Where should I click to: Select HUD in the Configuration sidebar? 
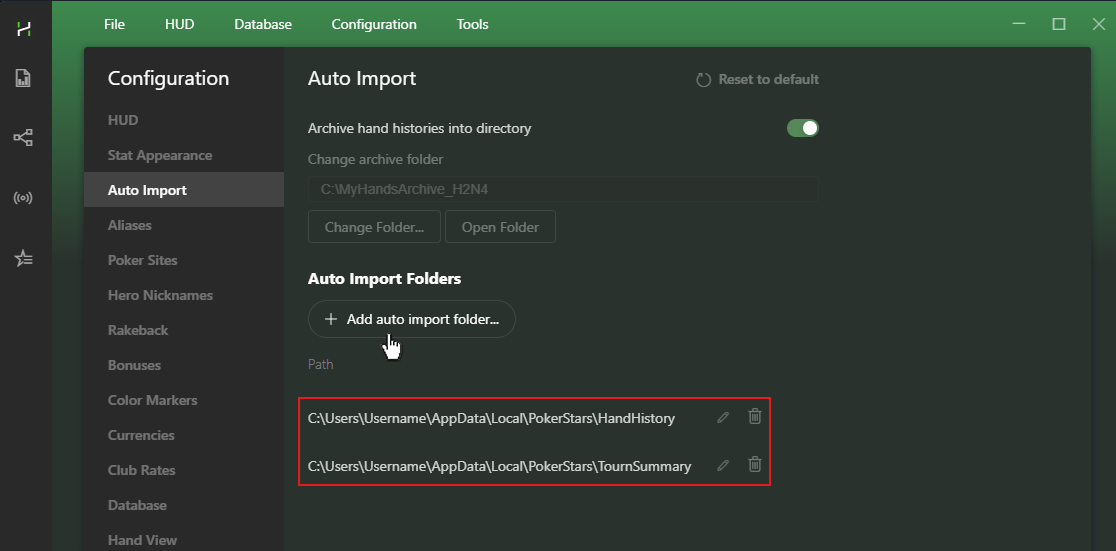[x=184, y=120]
